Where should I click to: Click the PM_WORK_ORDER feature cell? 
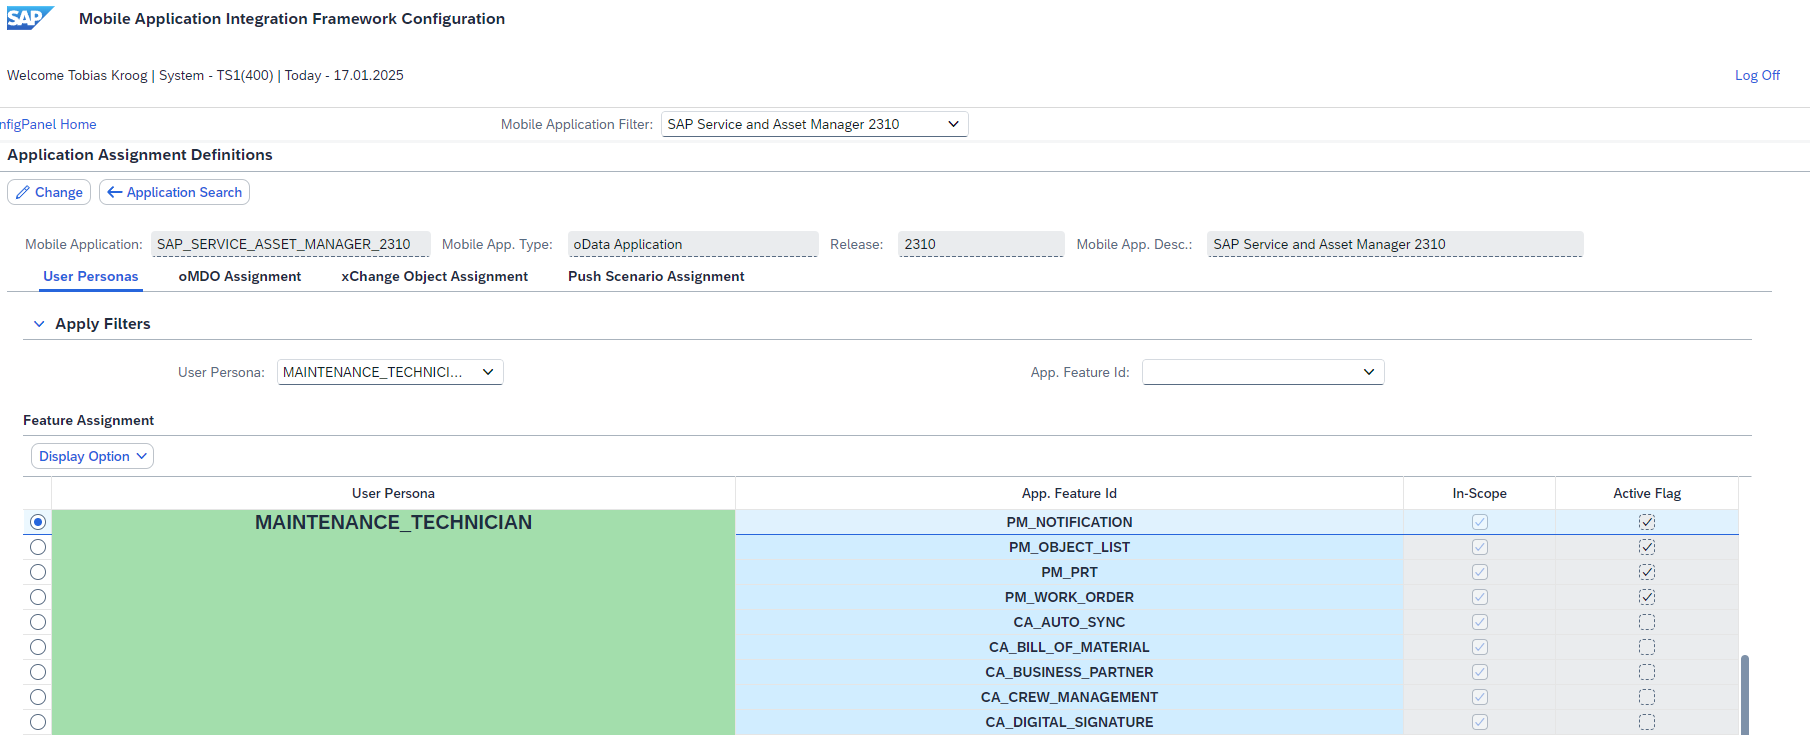coord(1069,597)
